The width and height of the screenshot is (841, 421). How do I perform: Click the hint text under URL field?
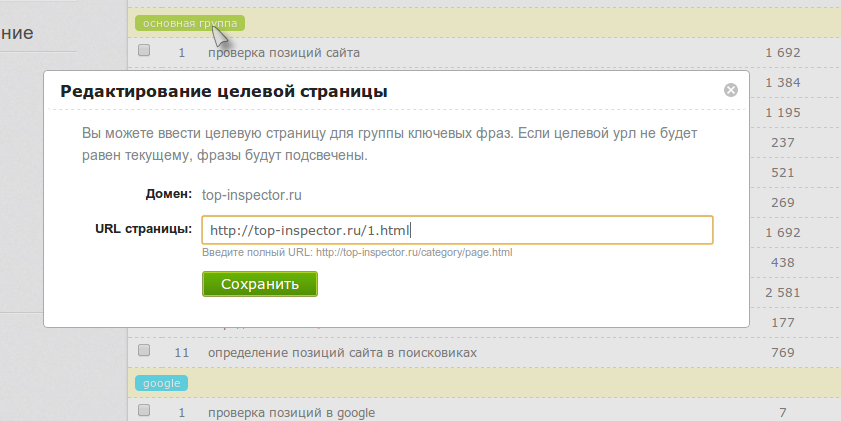(357, 253)
